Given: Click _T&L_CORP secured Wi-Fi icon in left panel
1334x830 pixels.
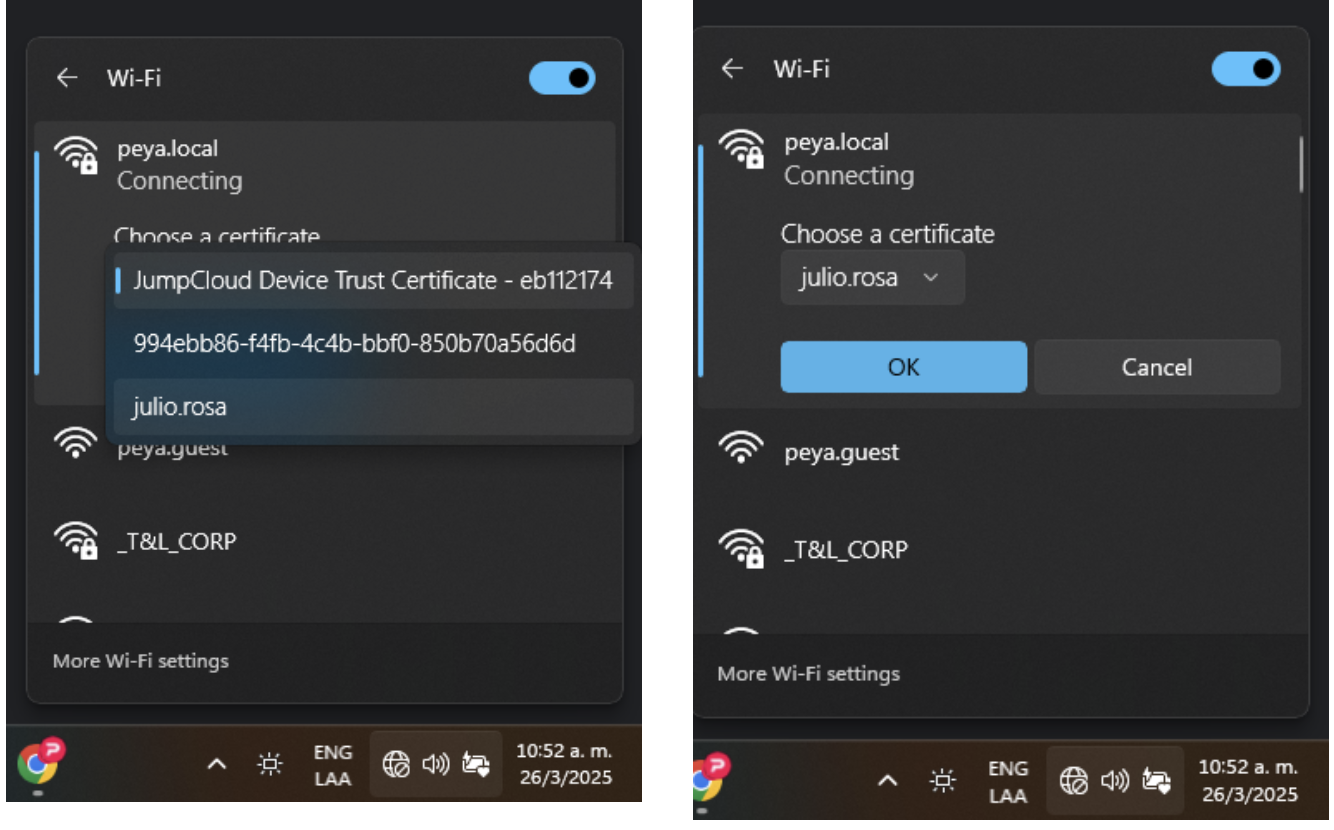Looking at the screenshot, I should 77,540.
